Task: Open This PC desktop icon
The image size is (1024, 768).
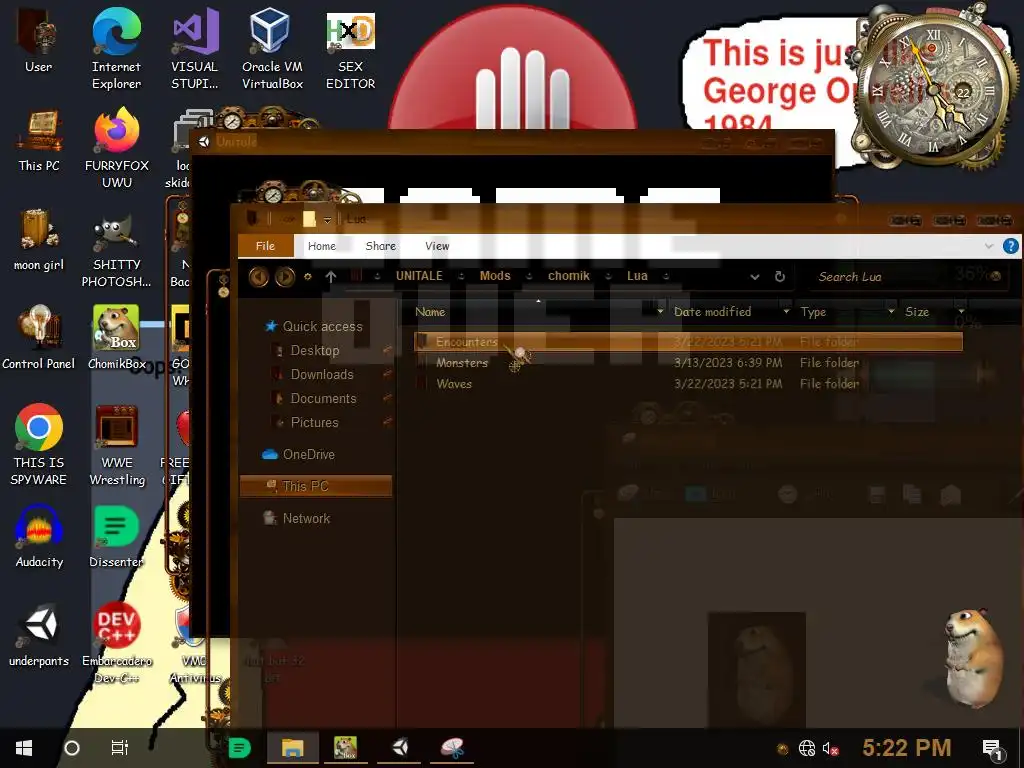Action: (x=39, y=140)
